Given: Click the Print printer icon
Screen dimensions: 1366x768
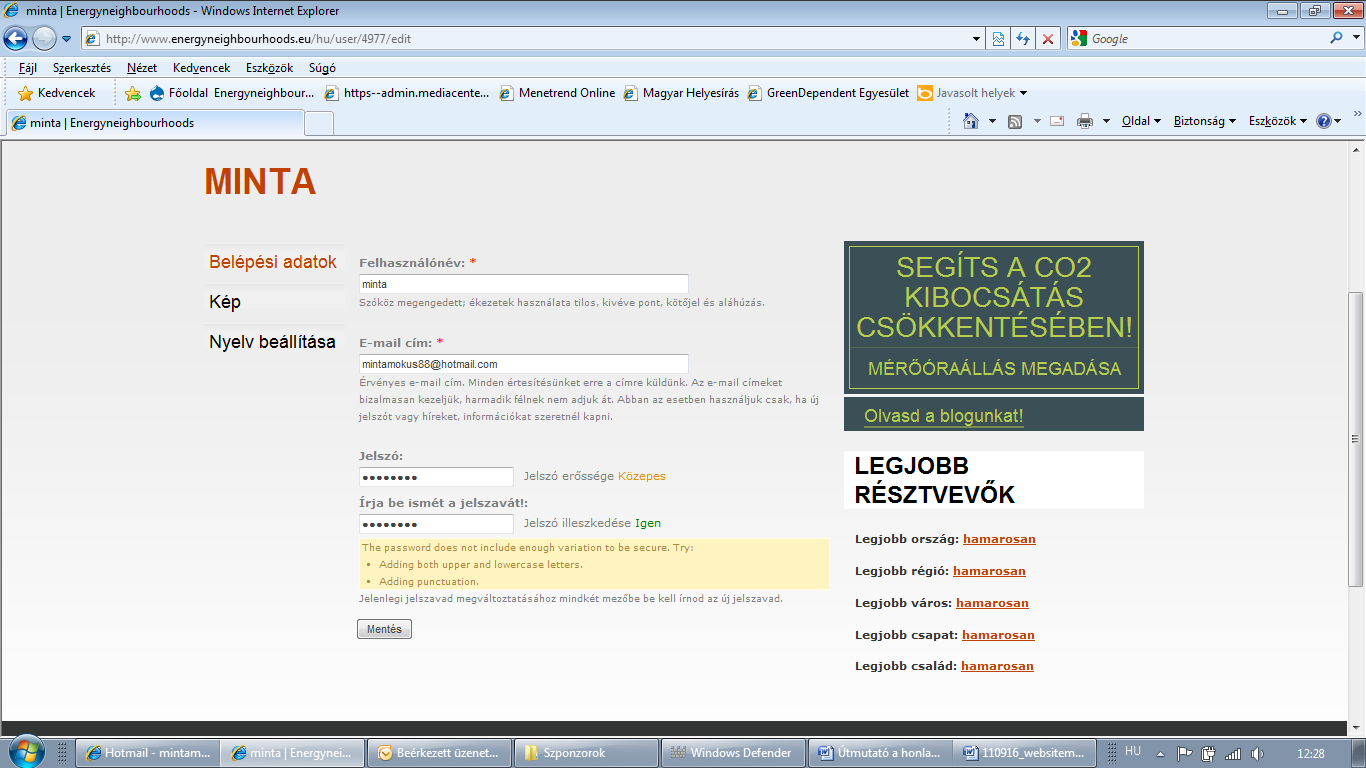Looking at the screenshot, I should coord(1085,121).
